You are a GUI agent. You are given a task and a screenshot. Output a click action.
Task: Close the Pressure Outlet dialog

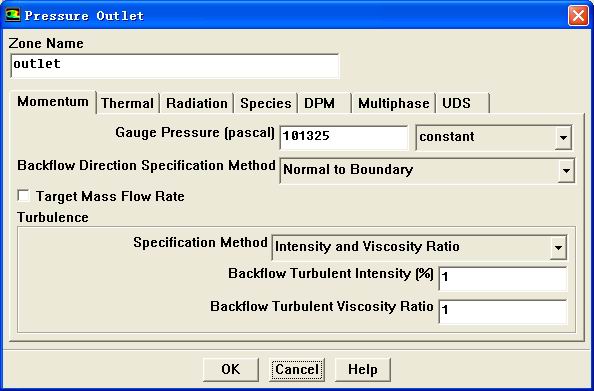pyautogui.click(x=578, y=16)
